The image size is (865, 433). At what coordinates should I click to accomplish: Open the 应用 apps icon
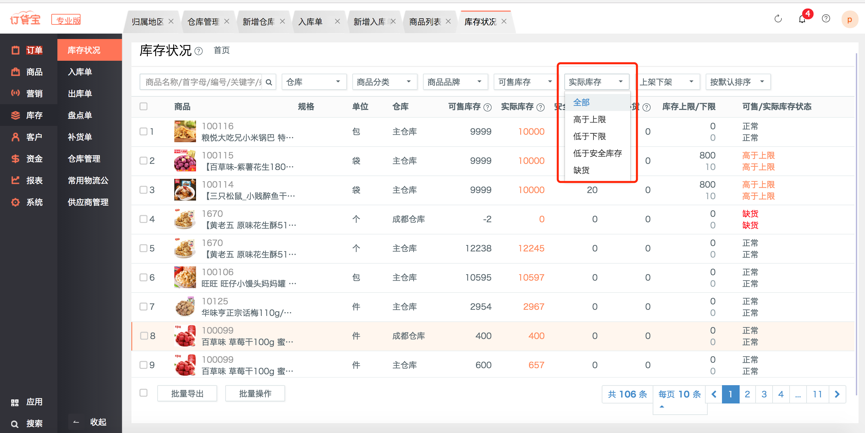pyautogui.click(x=15, y=403)
